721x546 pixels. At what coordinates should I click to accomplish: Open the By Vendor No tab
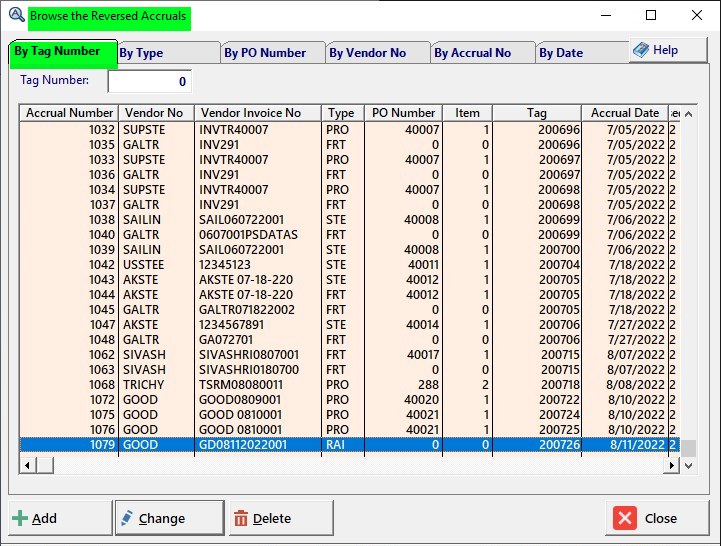(x=378, y=53)
